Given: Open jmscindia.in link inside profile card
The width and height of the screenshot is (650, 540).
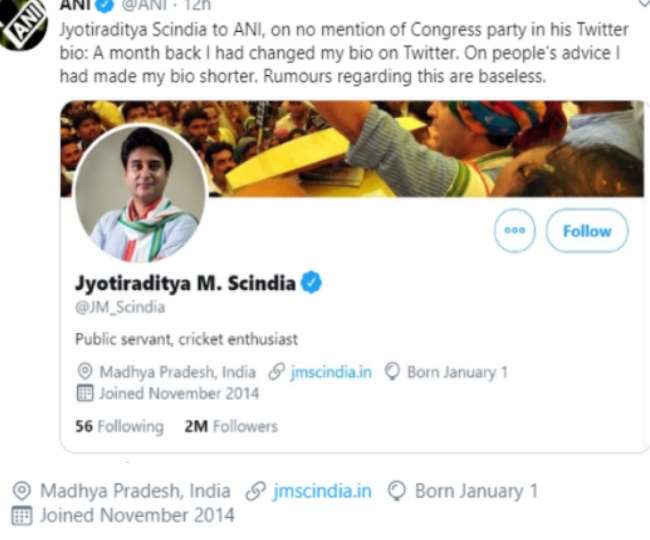Looking at the screenshot, I should click(x=331, y=372).
